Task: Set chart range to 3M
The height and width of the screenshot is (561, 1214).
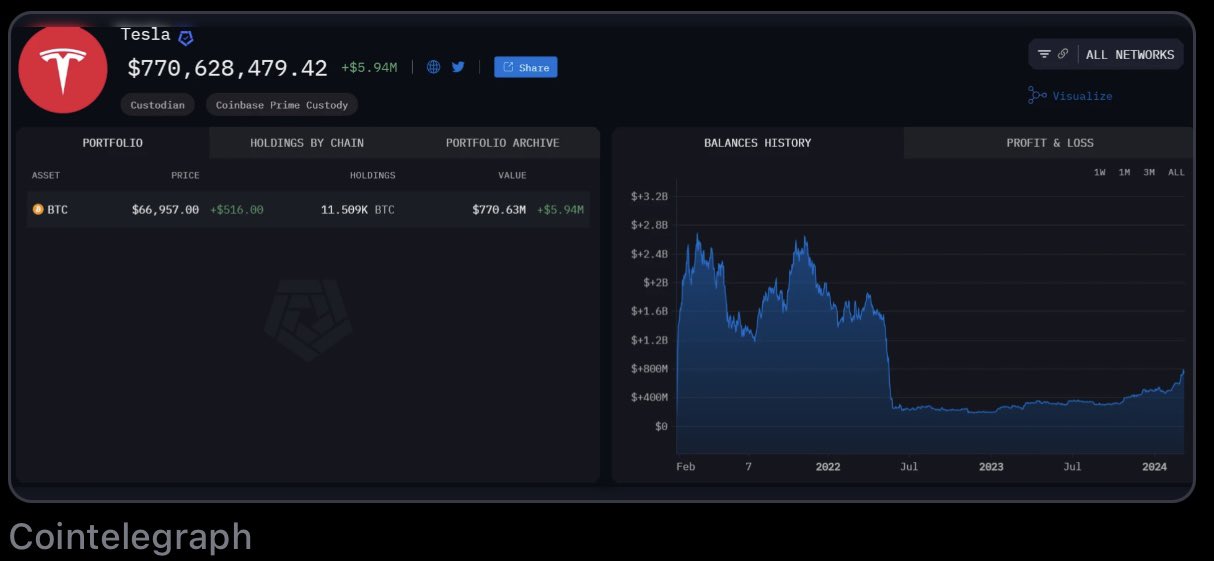Action: tap(1149, 172)
